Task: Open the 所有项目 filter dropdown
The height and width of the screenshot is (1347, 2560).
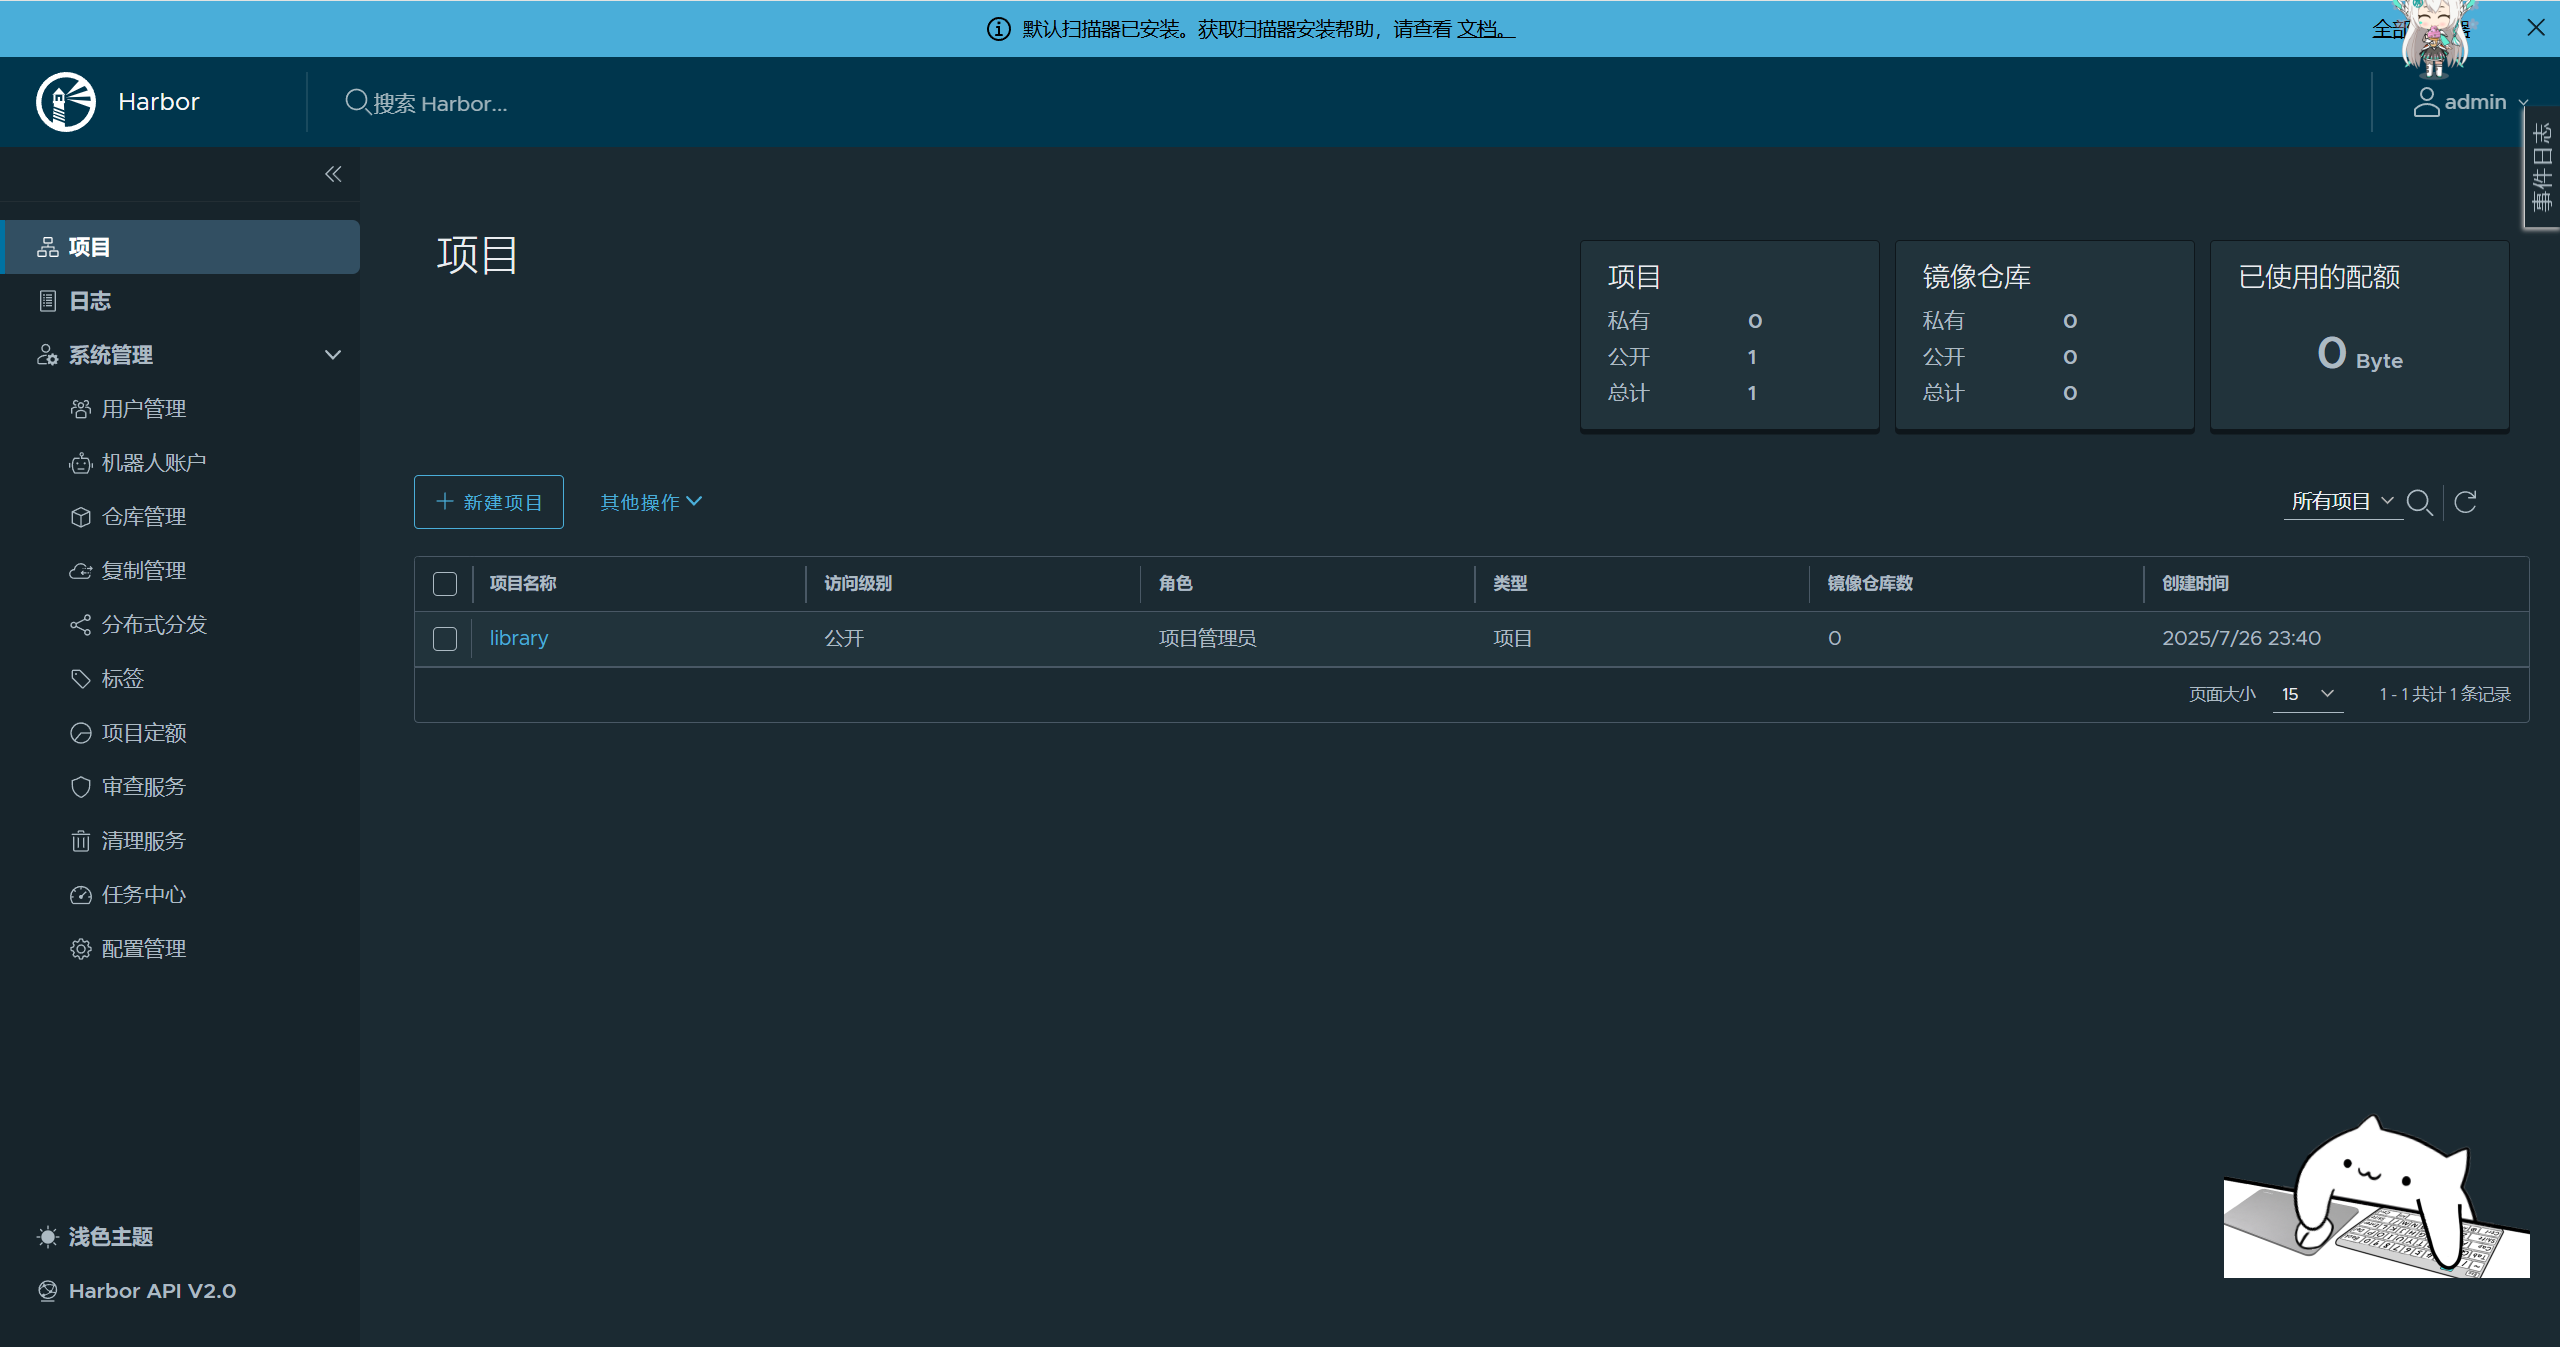Action: pyautogui.click(x=2343, y=502)
